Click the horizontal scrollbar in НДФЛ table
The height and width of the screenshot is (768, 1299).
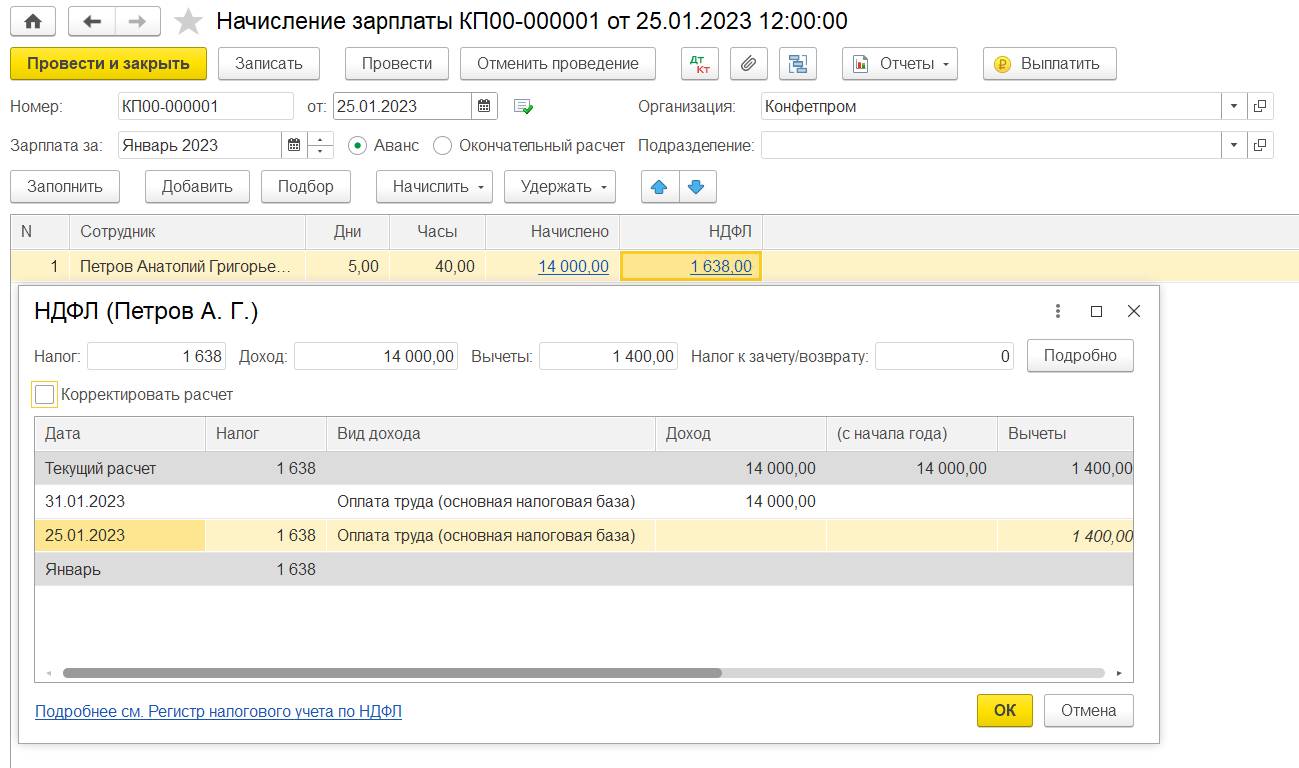point(391,674)
